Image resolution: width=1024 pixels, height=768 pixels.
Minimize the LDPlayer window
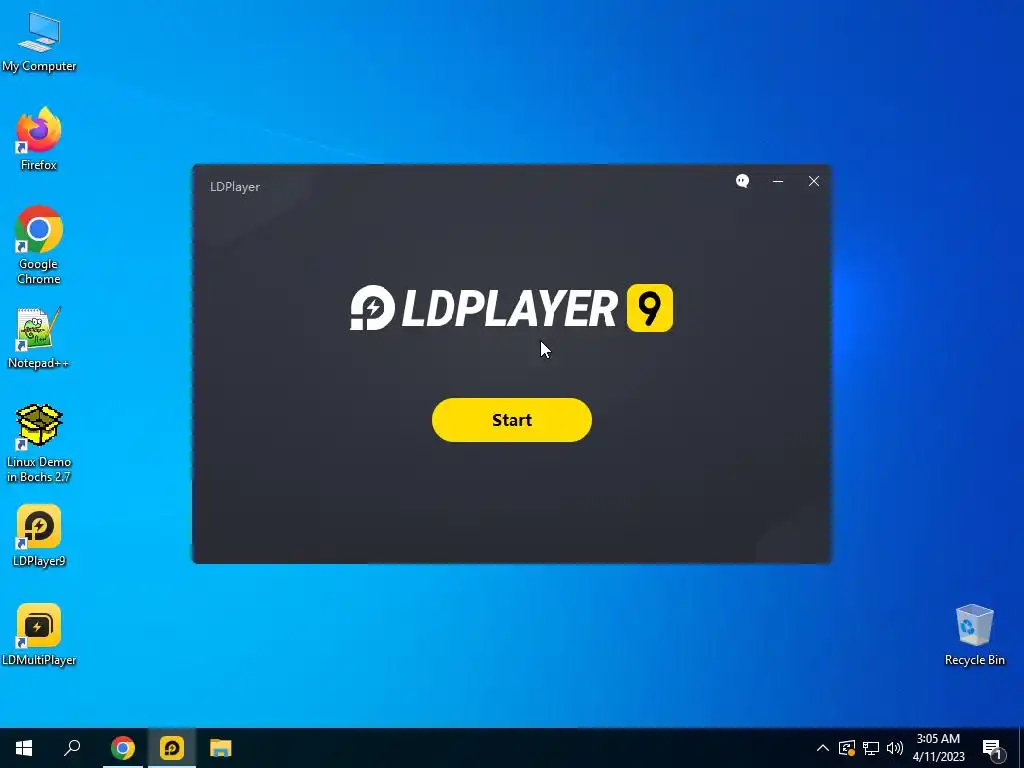(778, 181)
